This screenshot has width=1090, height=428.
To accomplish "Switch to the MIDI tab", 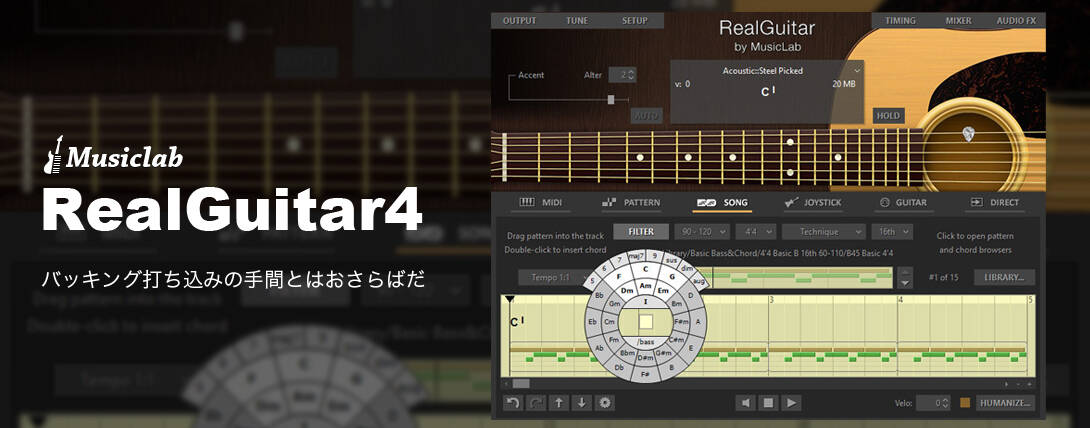I will (540, 202).
